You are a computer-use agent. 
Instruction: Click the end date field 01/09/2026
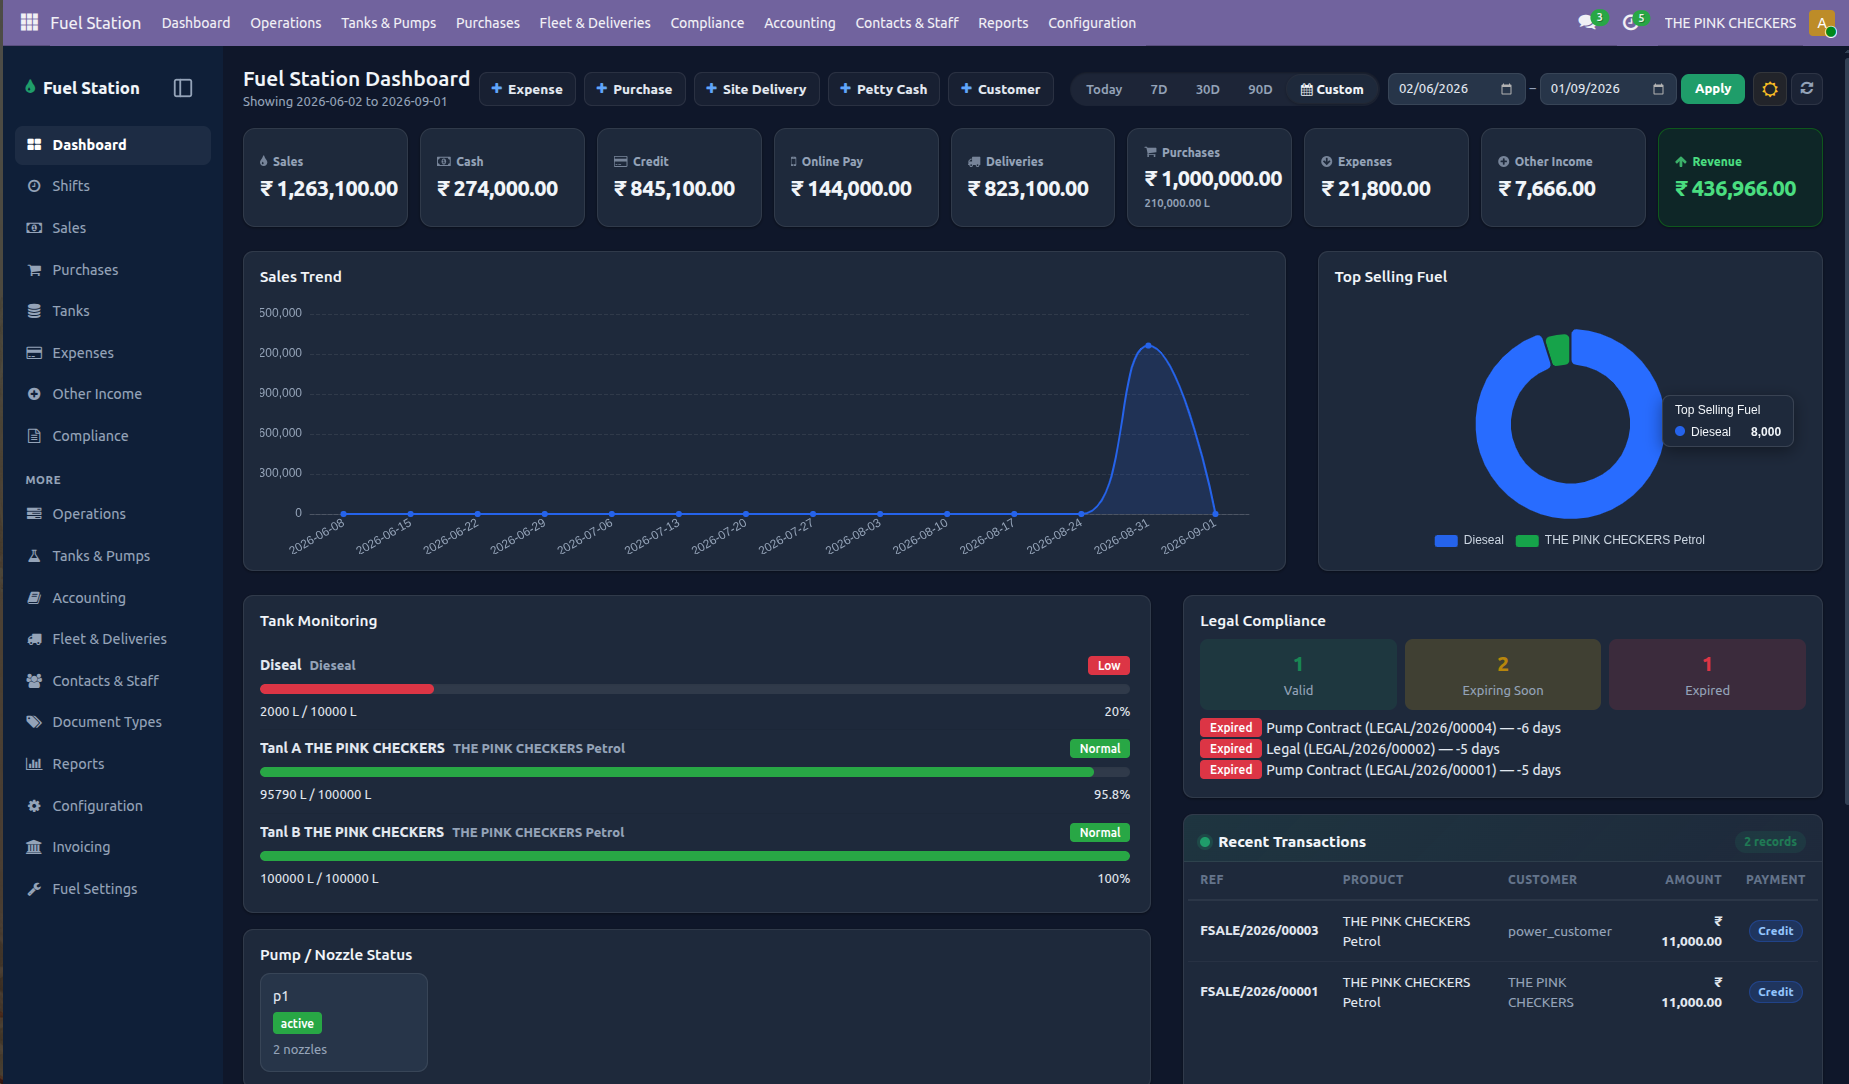[x=1608, y=89]
